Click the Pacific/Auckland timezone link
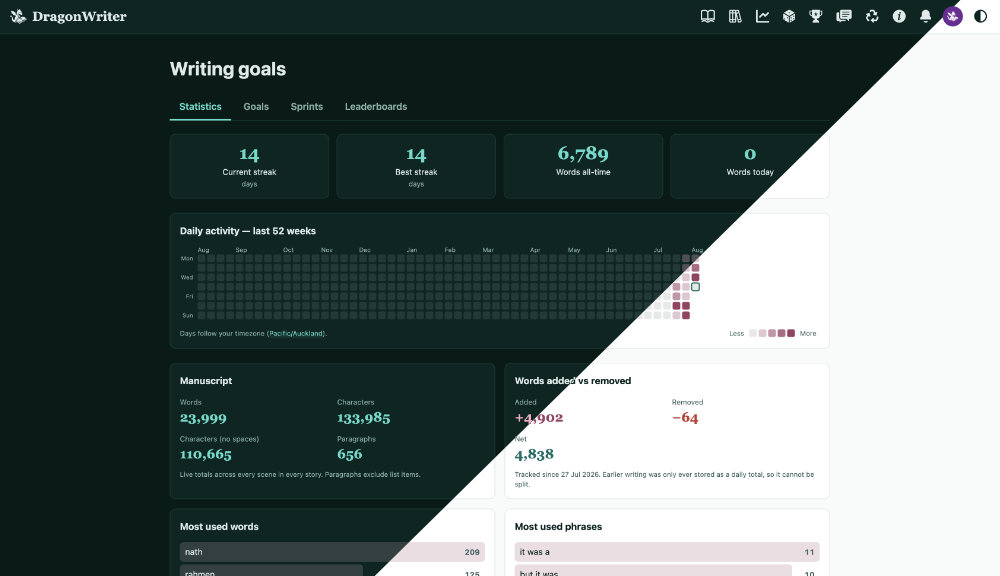Viewport: 1000px width, 576px height. [x=296, y=334]
